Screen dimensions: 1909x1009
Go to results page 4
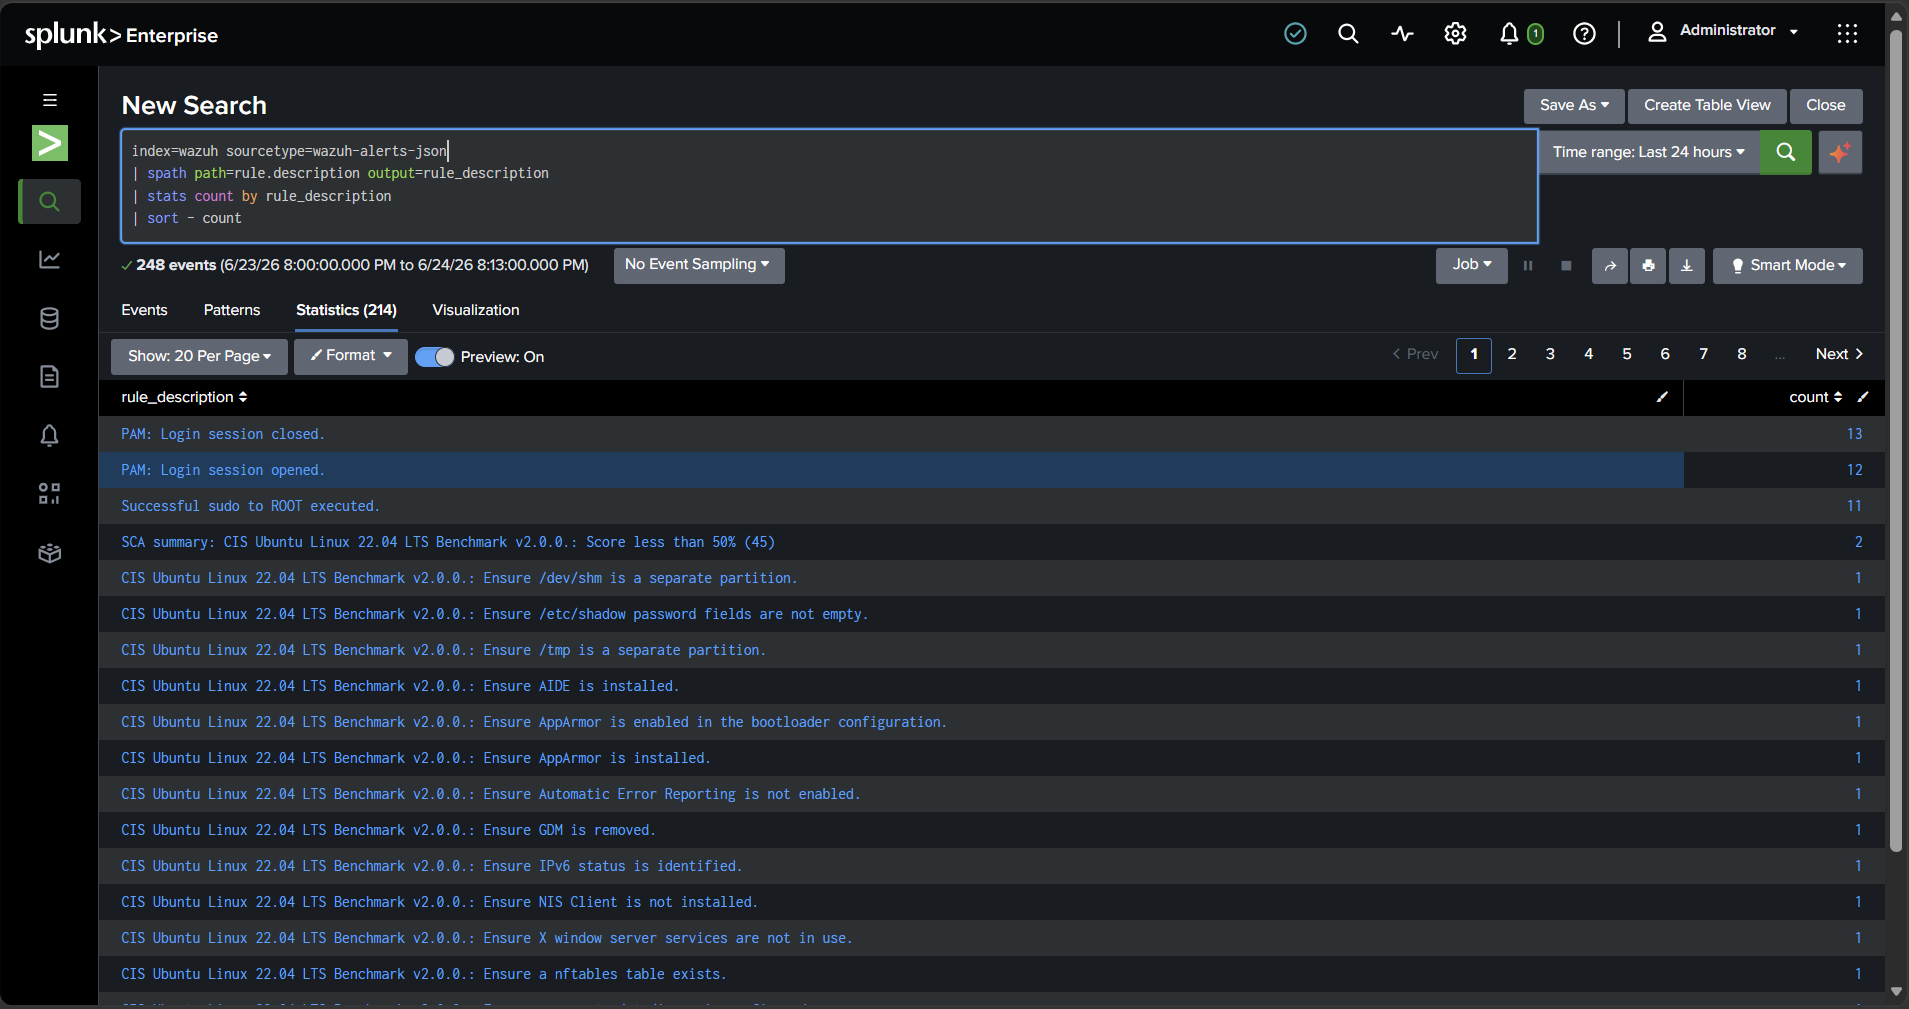point(1588,354)
